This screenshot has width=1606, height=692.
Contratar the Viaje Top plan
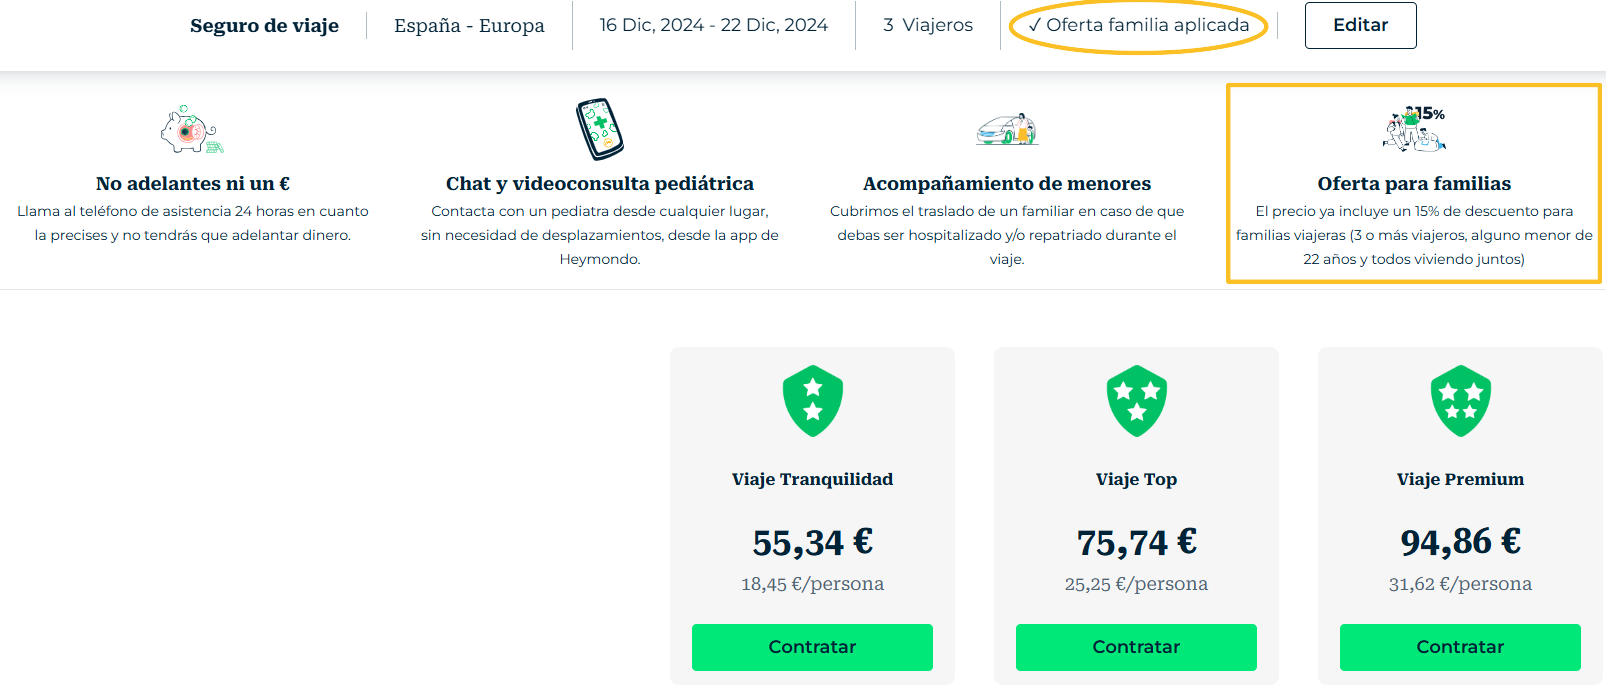pyautogui.click(x=1136, y=647)
